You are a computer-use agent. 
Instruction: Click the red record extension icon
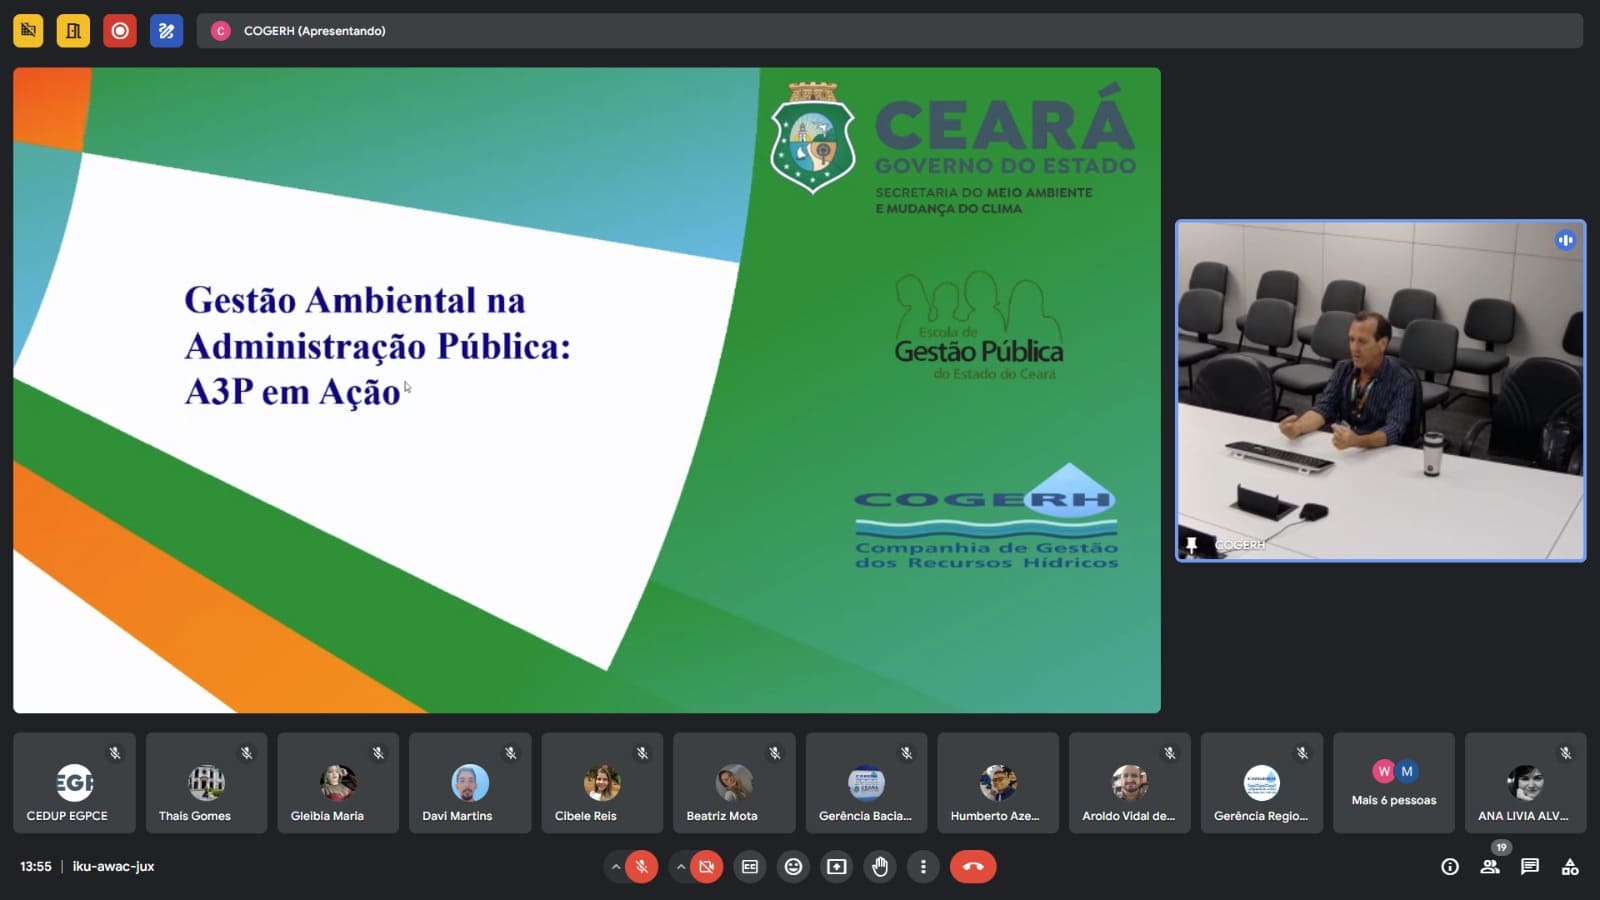120,31
